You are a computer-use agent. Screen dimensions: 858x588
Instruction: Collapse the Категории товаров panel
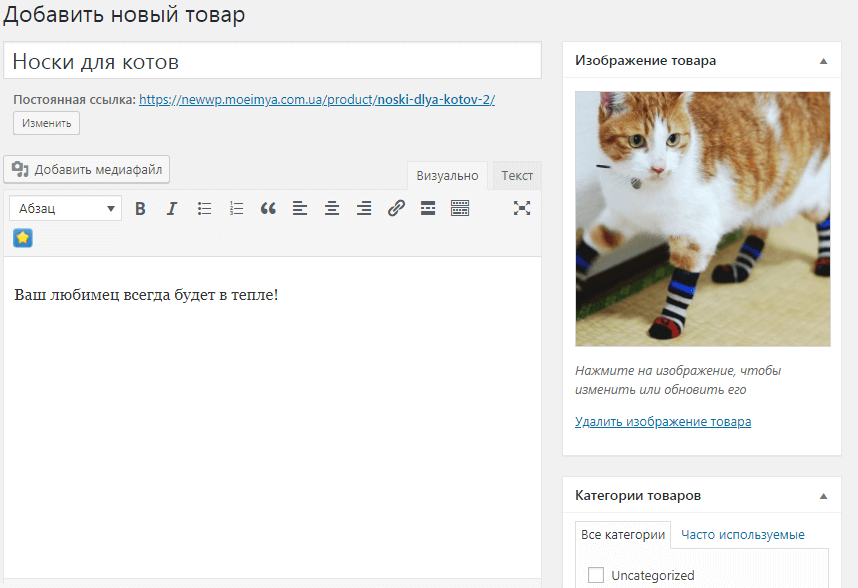click(823, 494)
